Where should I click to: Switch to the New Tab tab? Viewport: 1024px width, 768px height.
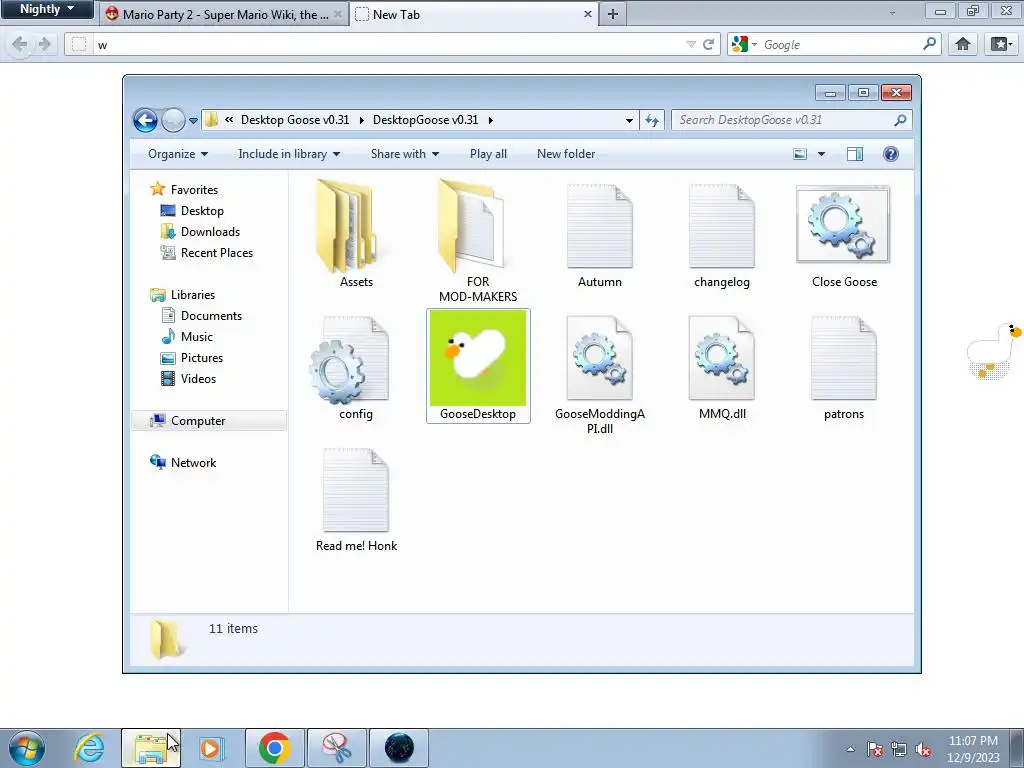tap(474, 14)
